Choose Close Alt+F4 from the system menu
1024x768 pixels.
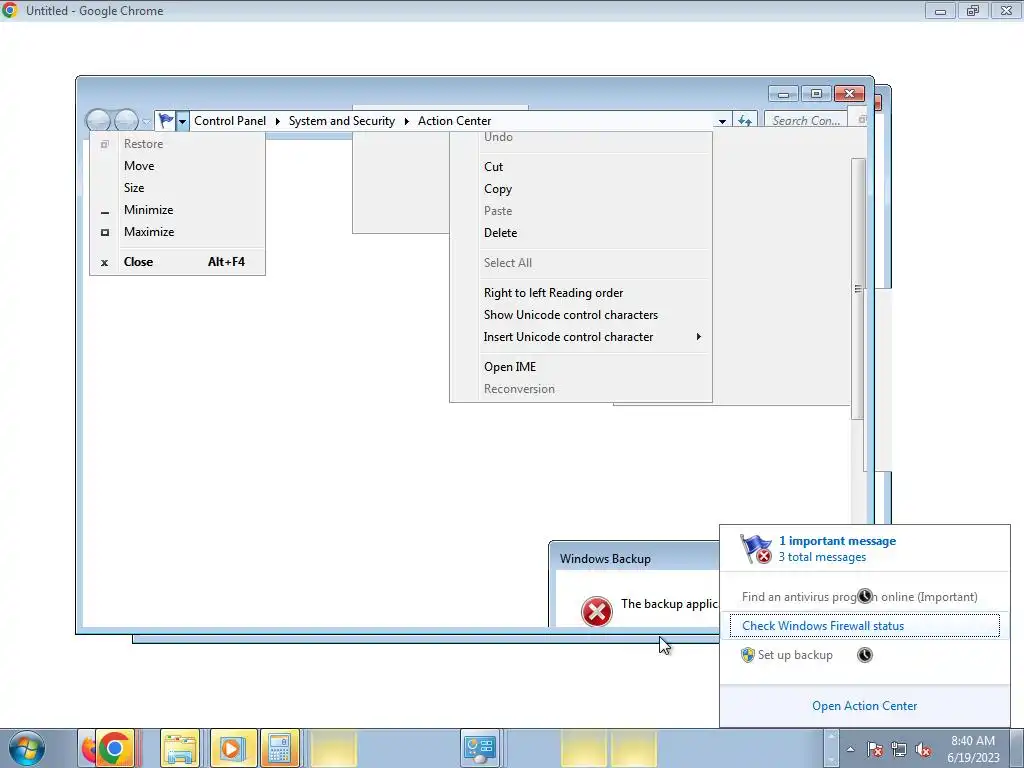click(x=178, y=262)
